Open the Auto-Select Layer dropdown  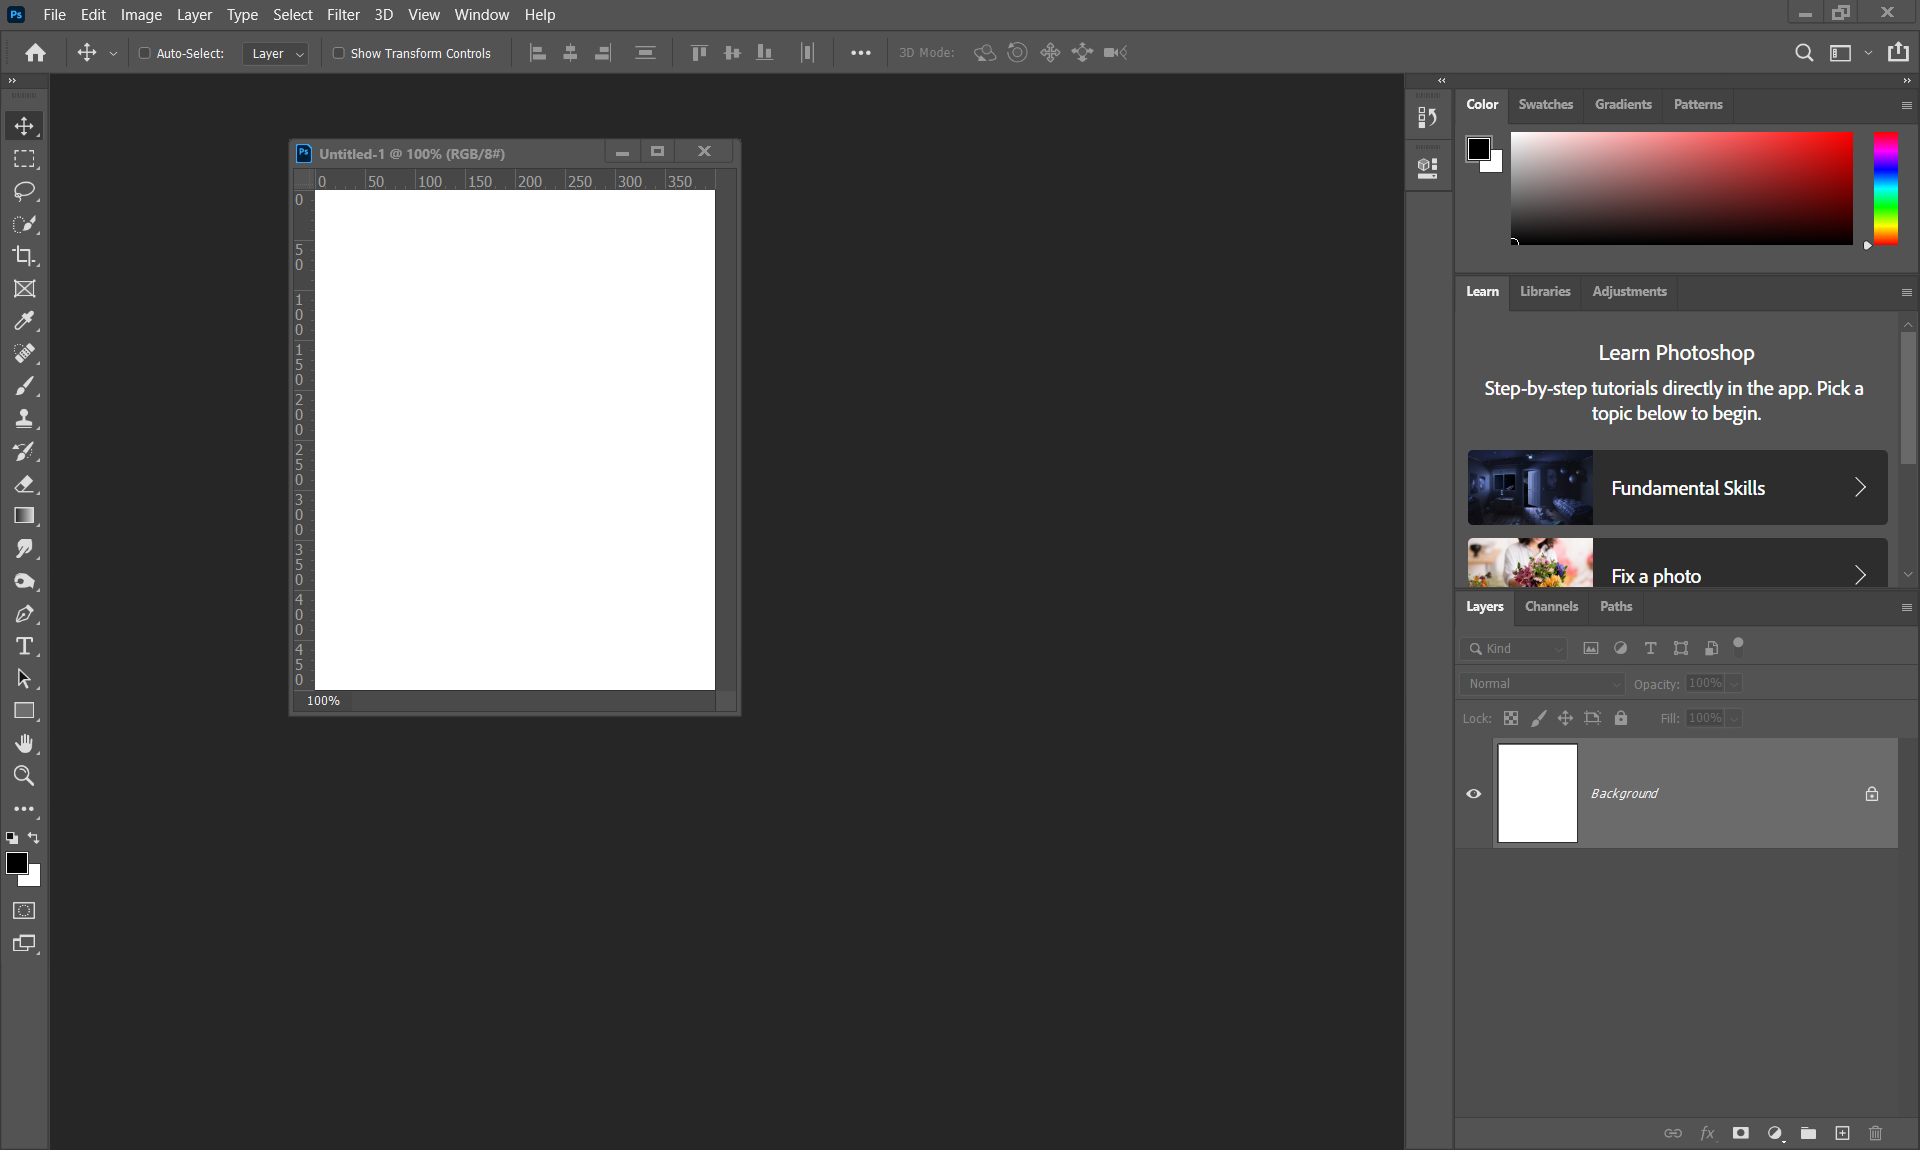tap(275, 53)
